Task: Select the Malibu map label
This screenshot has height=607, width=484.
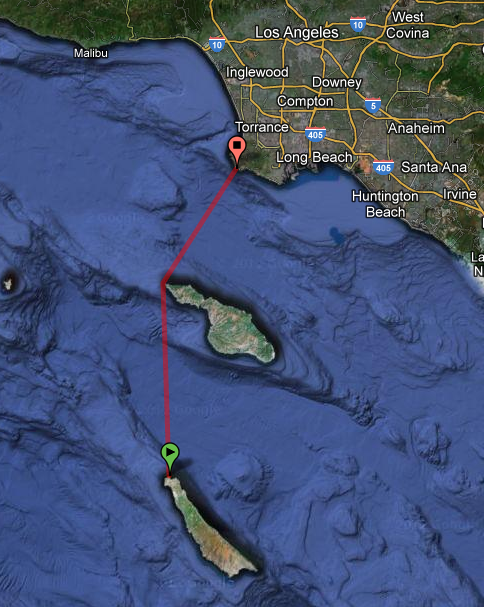Action: pyautogui.click(x=91, y=53)
